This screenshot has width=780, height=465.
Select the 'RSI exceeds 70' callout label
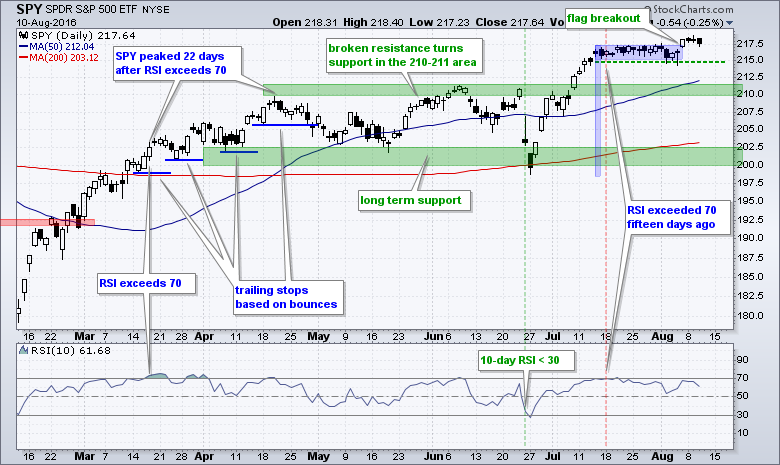pos(139,284)
